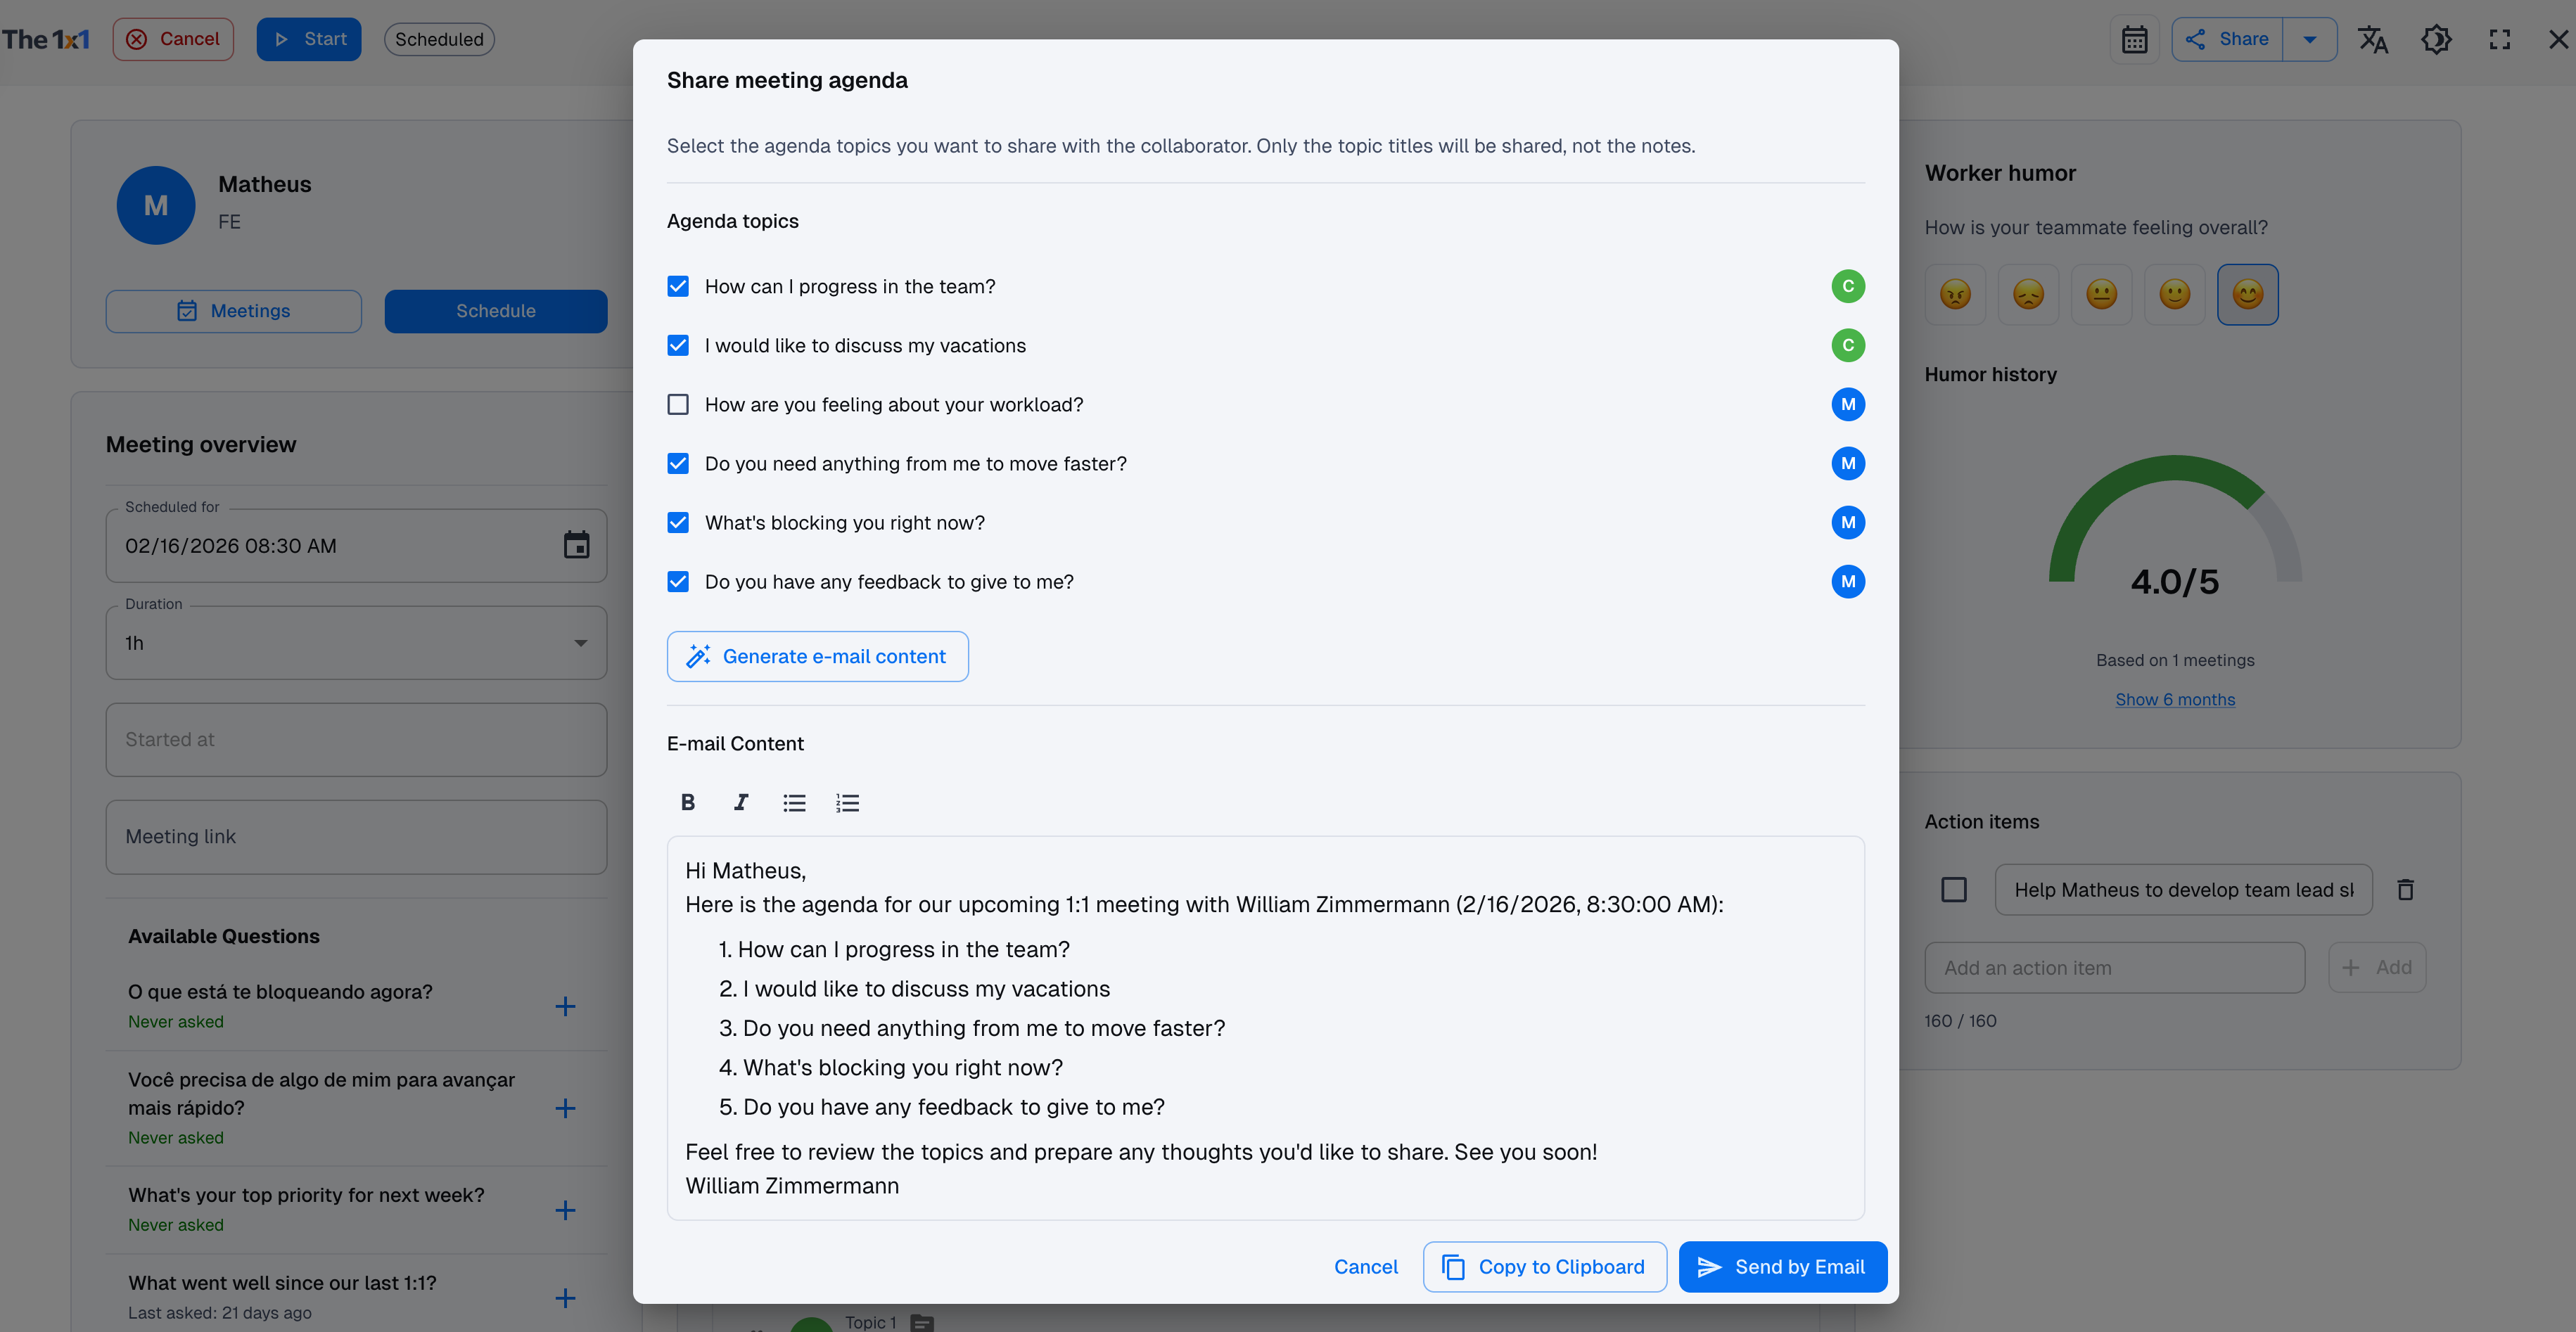Open the calendar icon in top bar

coord(2134,39)
